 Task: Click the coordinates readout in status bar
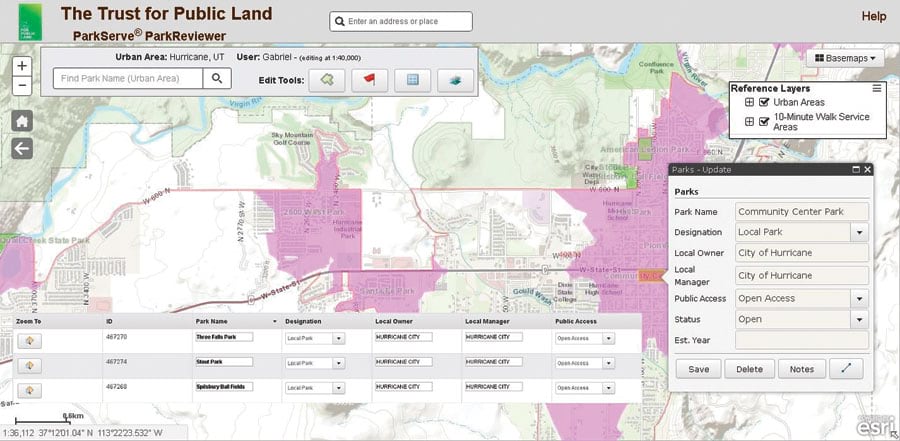pyautogui.click(x=83, y=432)
